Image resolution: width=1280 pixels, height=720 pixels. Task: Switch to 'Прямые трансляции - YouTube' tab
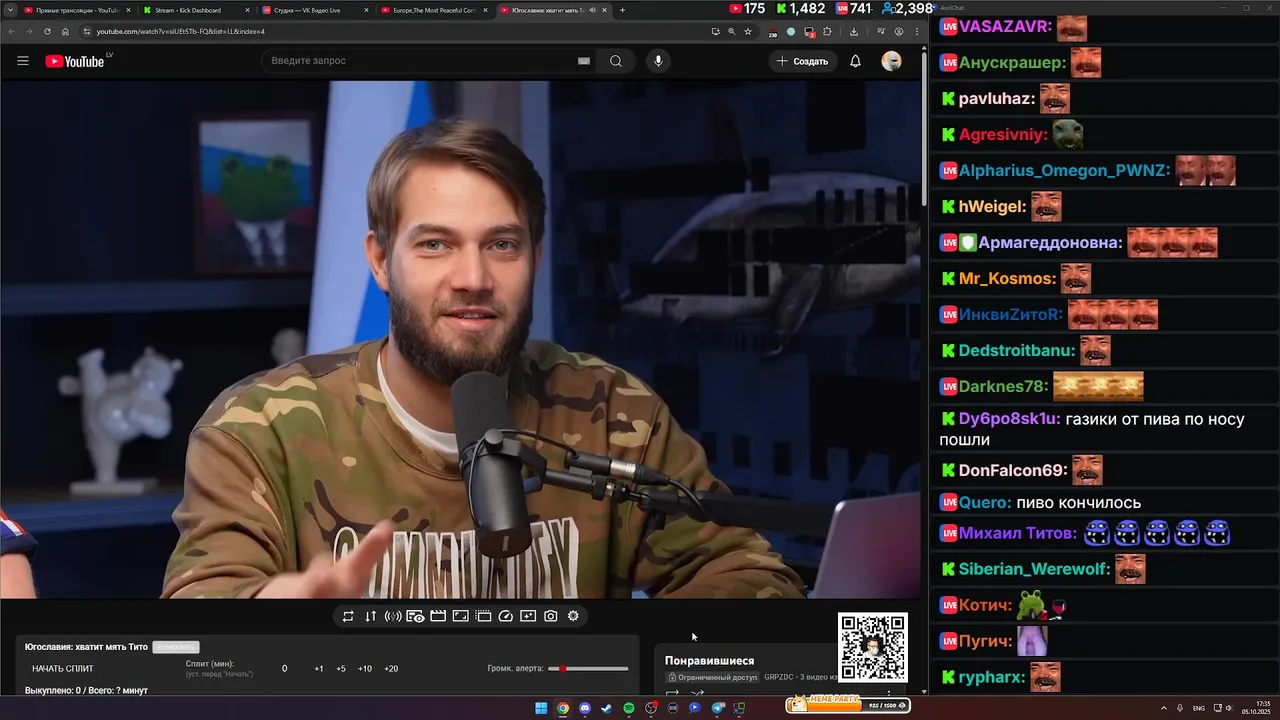click(76, 10)
